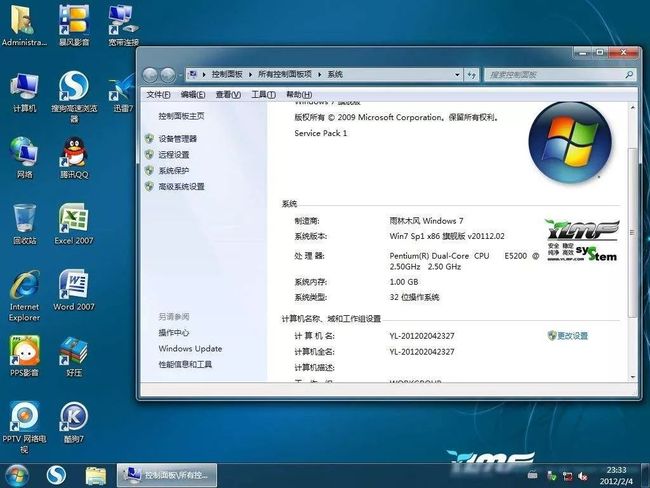Open the Administrator folder desktop icon
The width and height of the screenshot is (650, 488).
coord(24,24)
